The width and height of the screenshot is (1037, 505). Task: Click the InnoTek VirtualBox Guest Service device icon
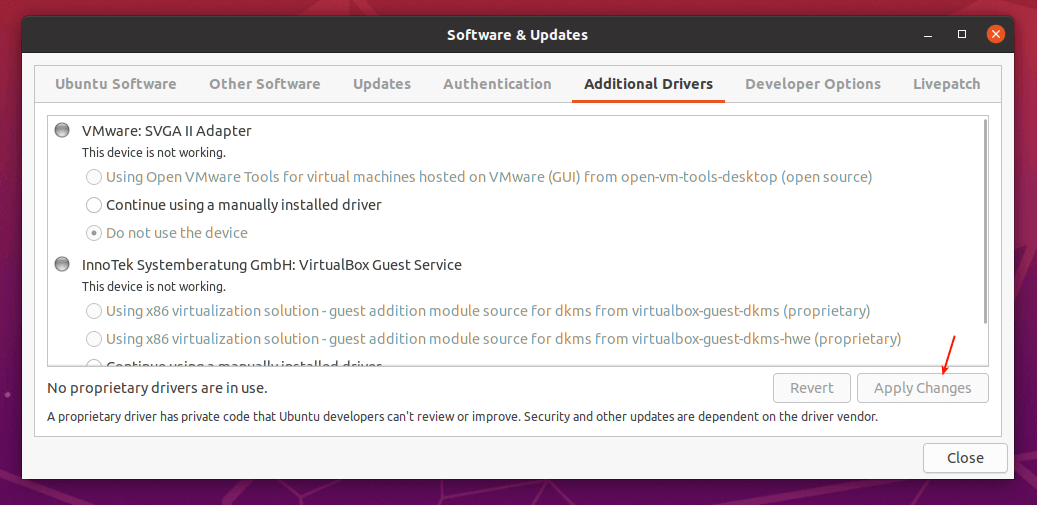pyautogui.click(x=63, y=265)
